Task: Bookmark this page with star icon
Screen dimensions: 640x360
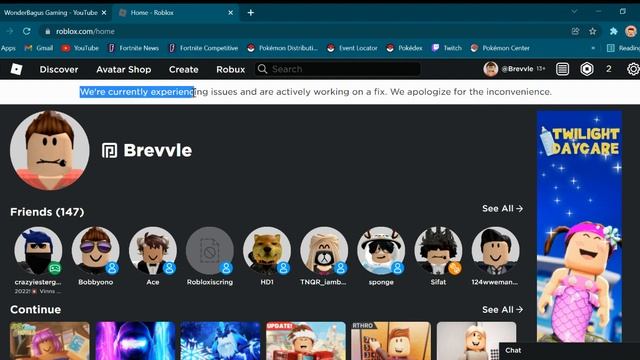Action: click(593, 31)
